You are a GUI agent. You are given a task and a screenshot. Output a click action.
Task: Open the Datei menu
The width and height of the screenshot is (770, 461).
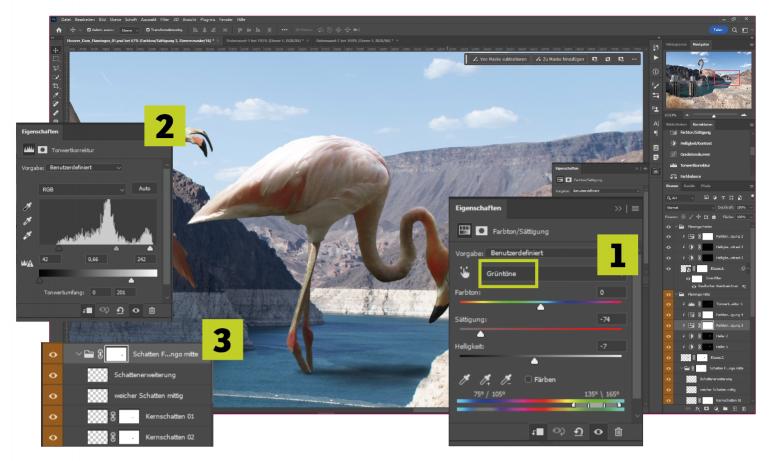click(66, 20)
